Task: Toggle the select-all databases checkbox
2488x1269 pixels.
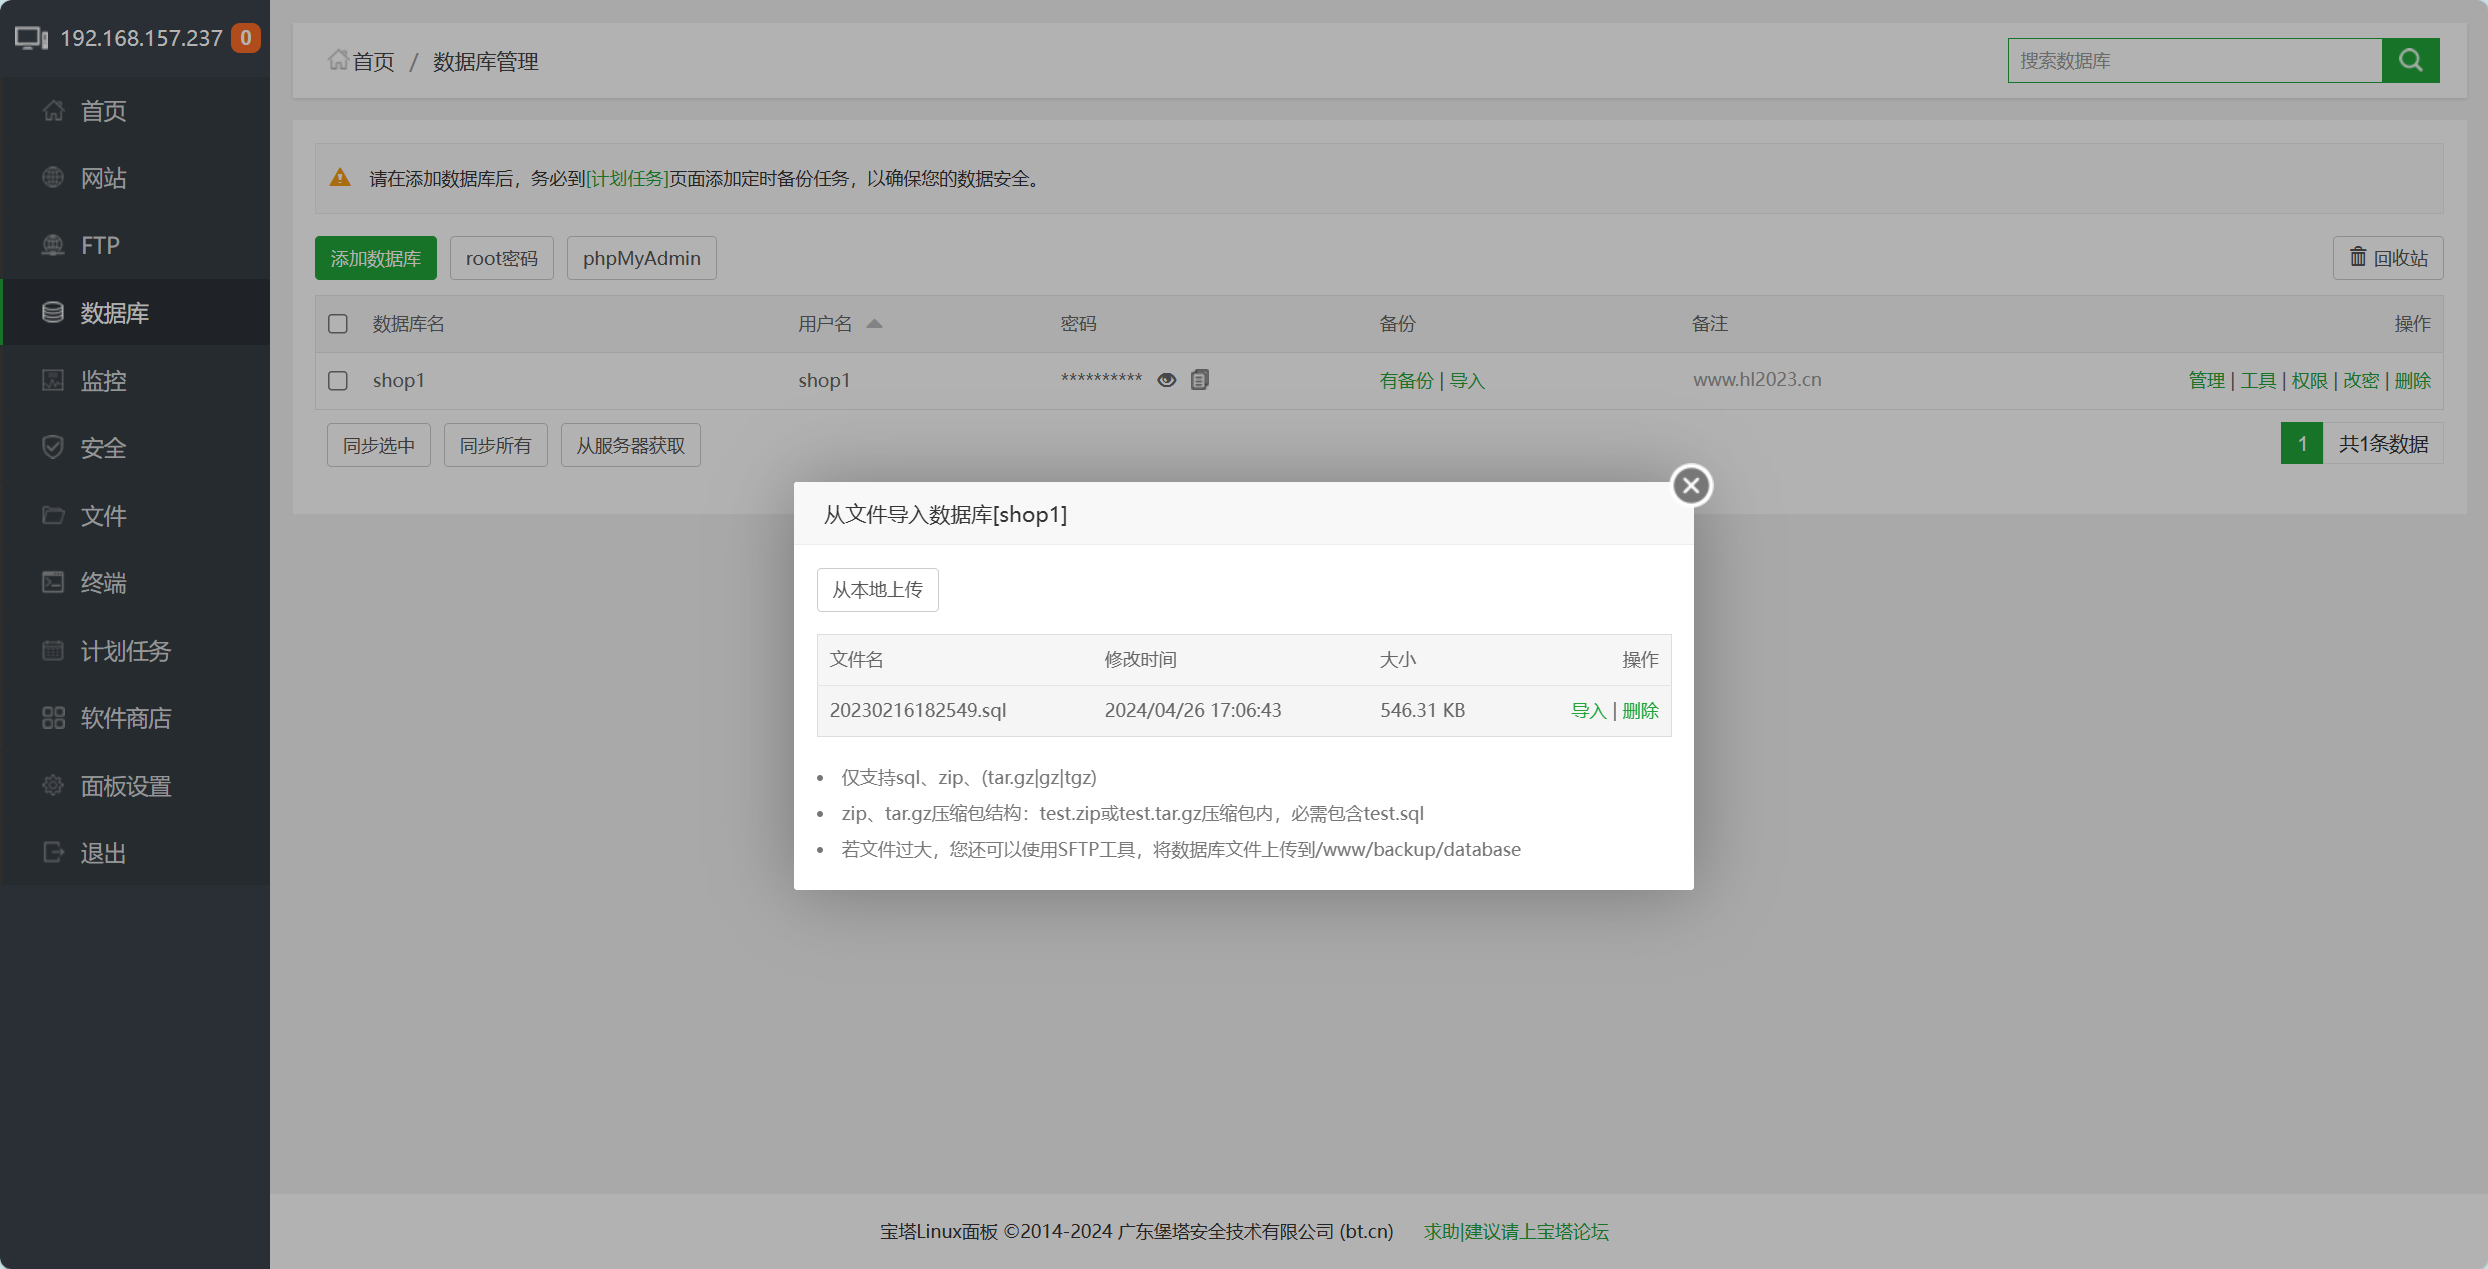Action: 338,324
